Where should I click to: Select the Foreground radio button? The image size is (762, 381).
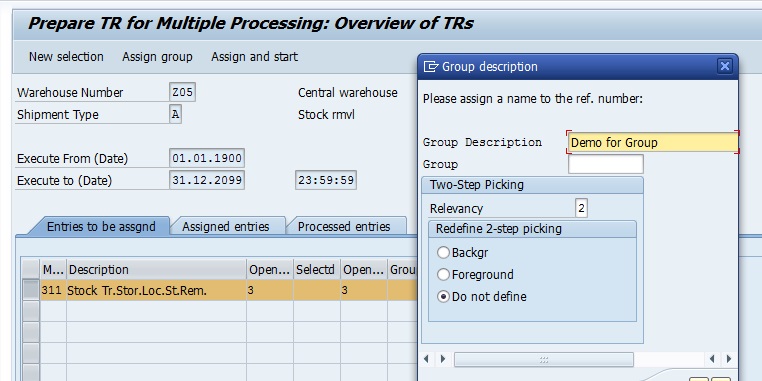coord(443,275)
